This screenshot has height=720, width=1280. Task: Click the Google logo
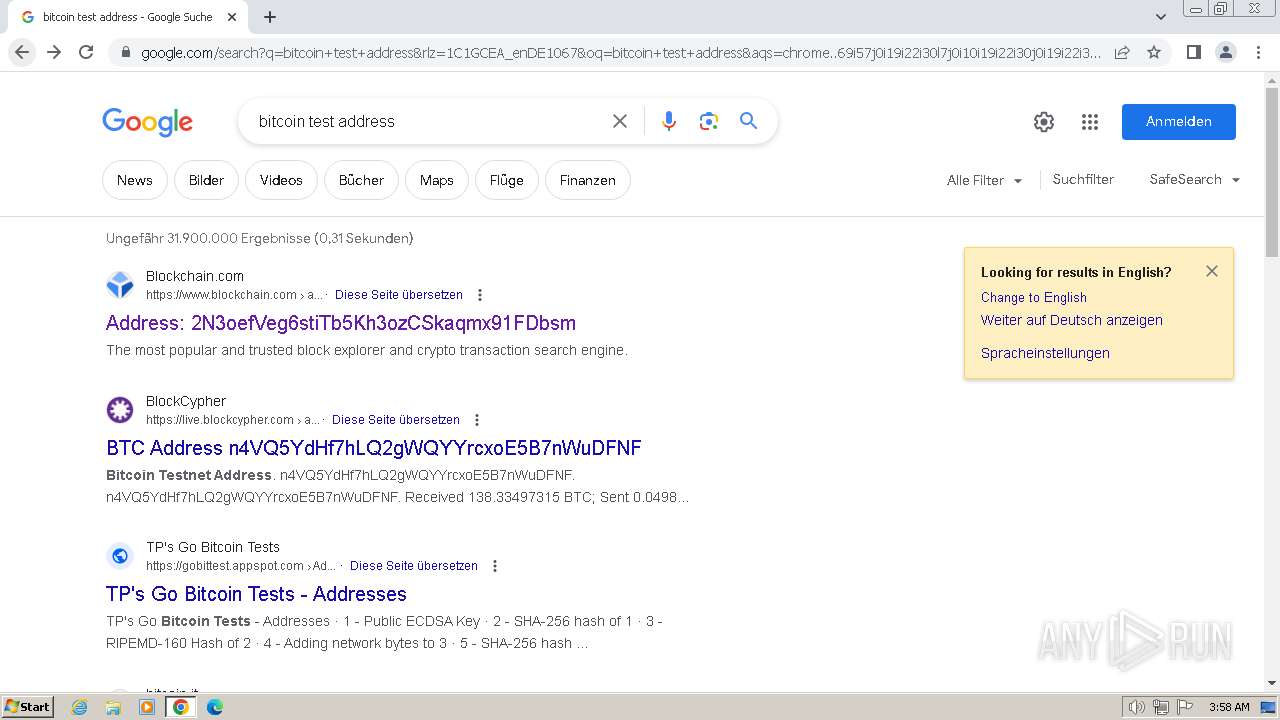[147, 122]
